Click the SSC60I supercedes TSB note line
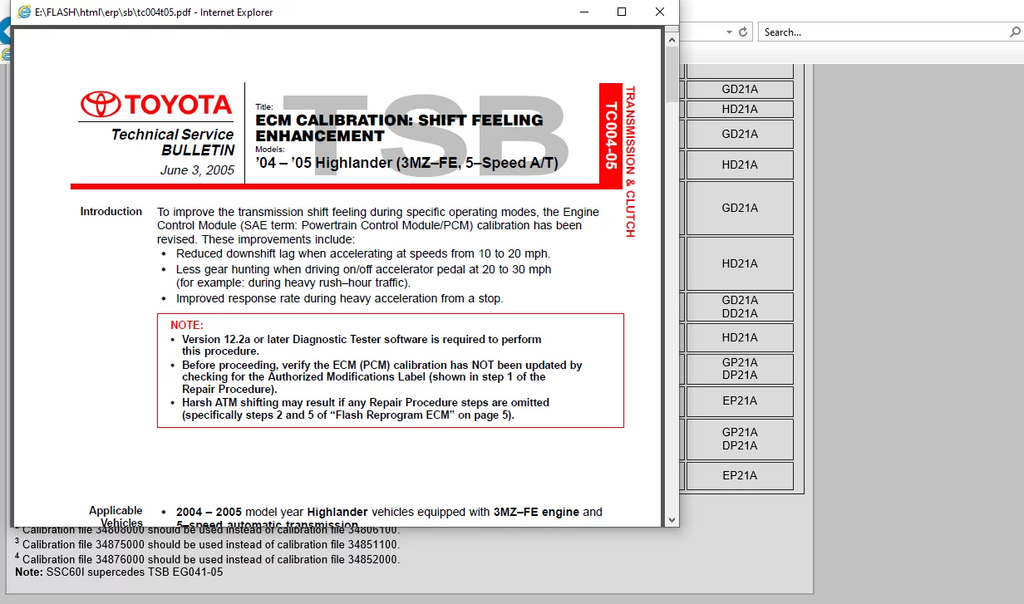This screenshot has height=604, width=1024. tap(119, 572)
